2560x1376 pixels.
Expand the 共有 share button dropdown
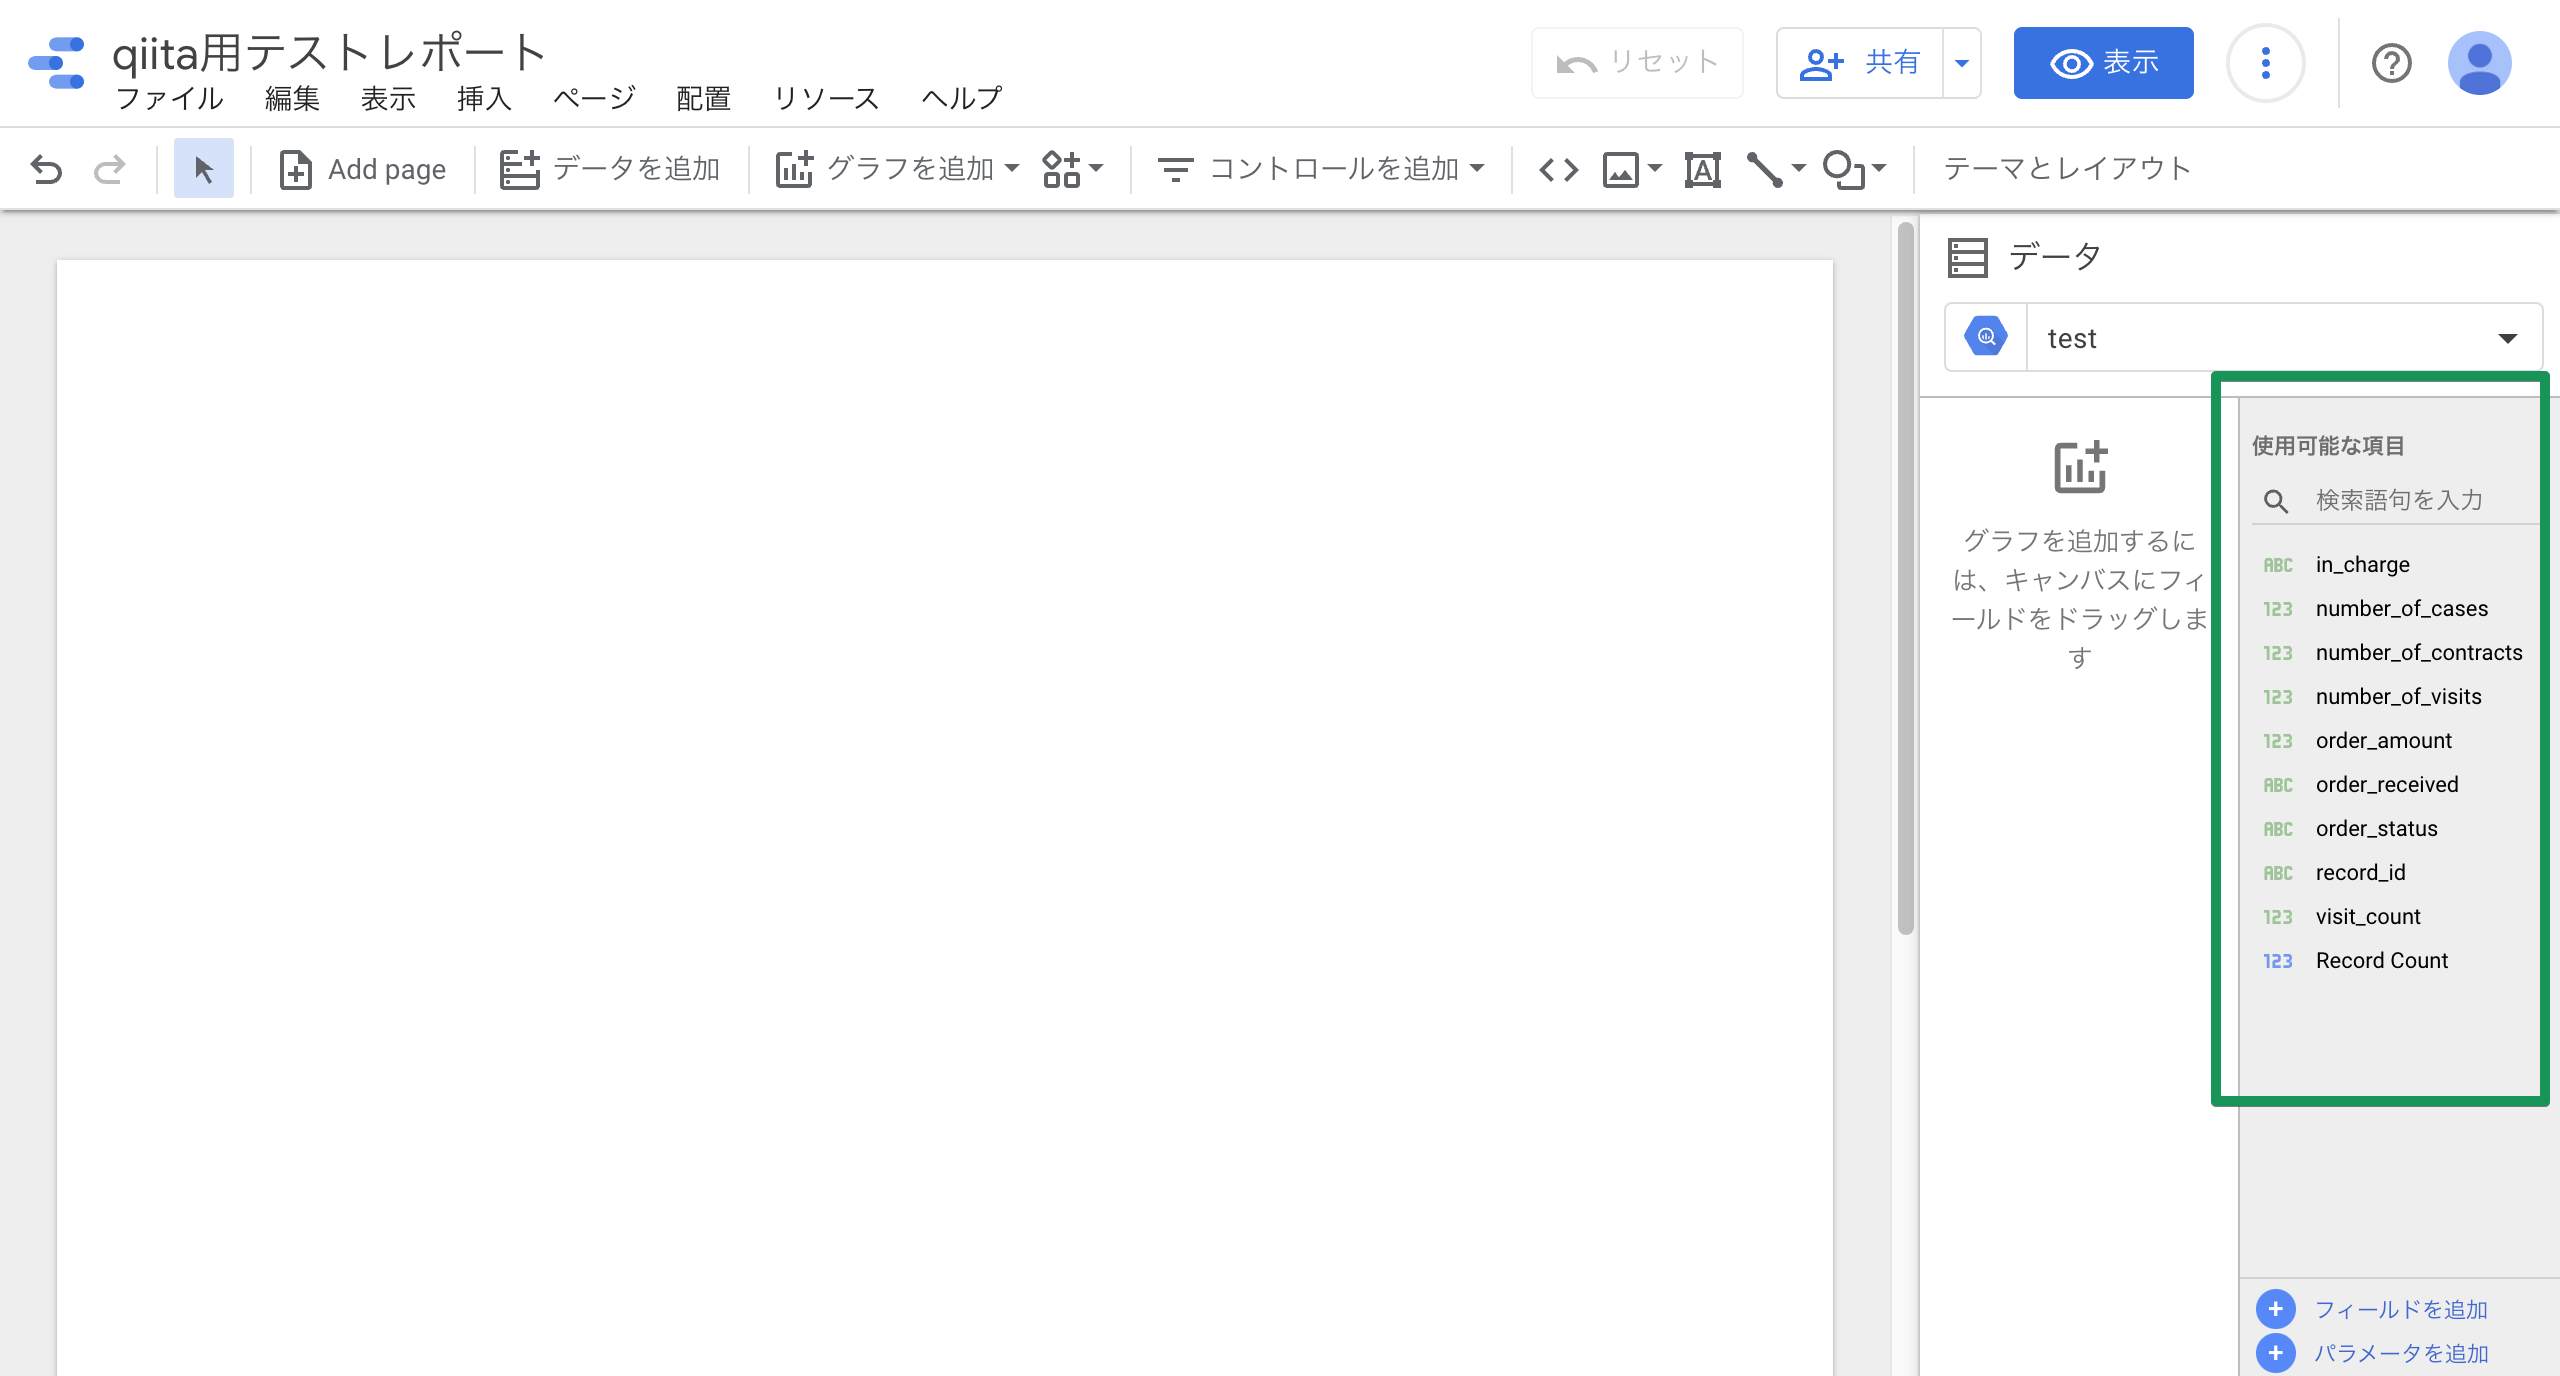[x=1962, y=63]
